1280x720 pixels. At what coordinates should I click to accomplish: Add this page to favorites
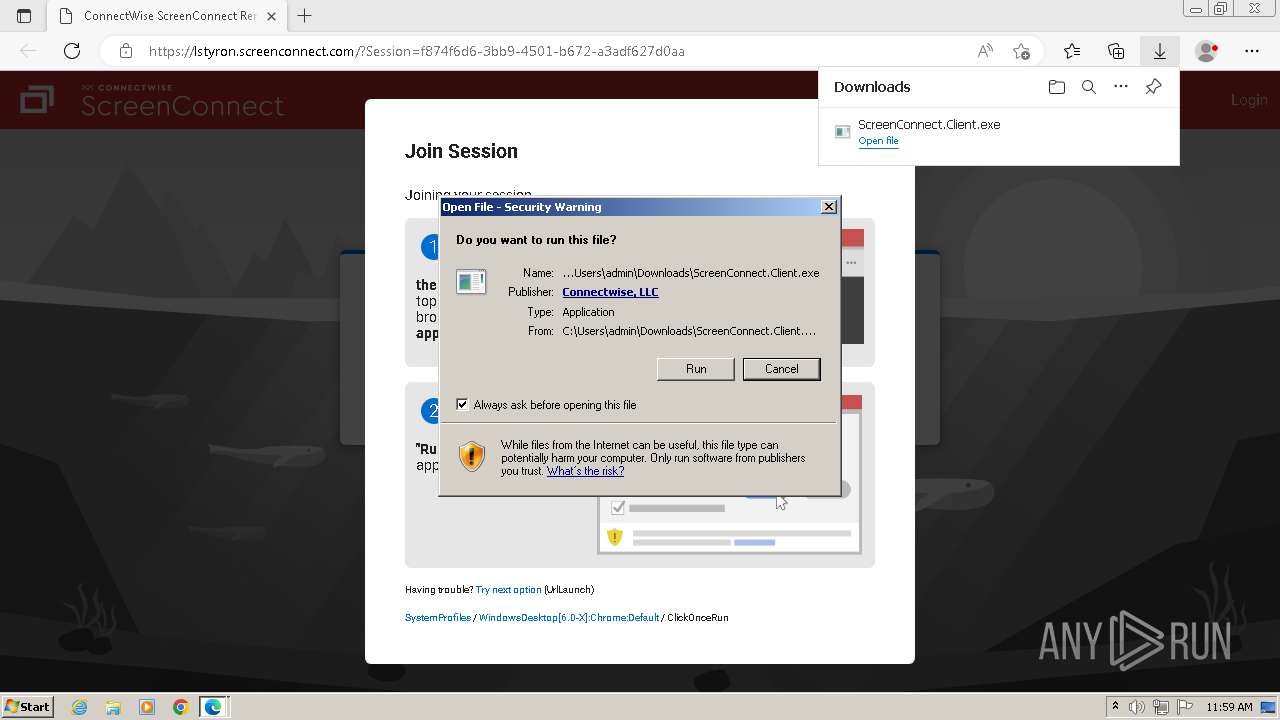coord(1021,51)
